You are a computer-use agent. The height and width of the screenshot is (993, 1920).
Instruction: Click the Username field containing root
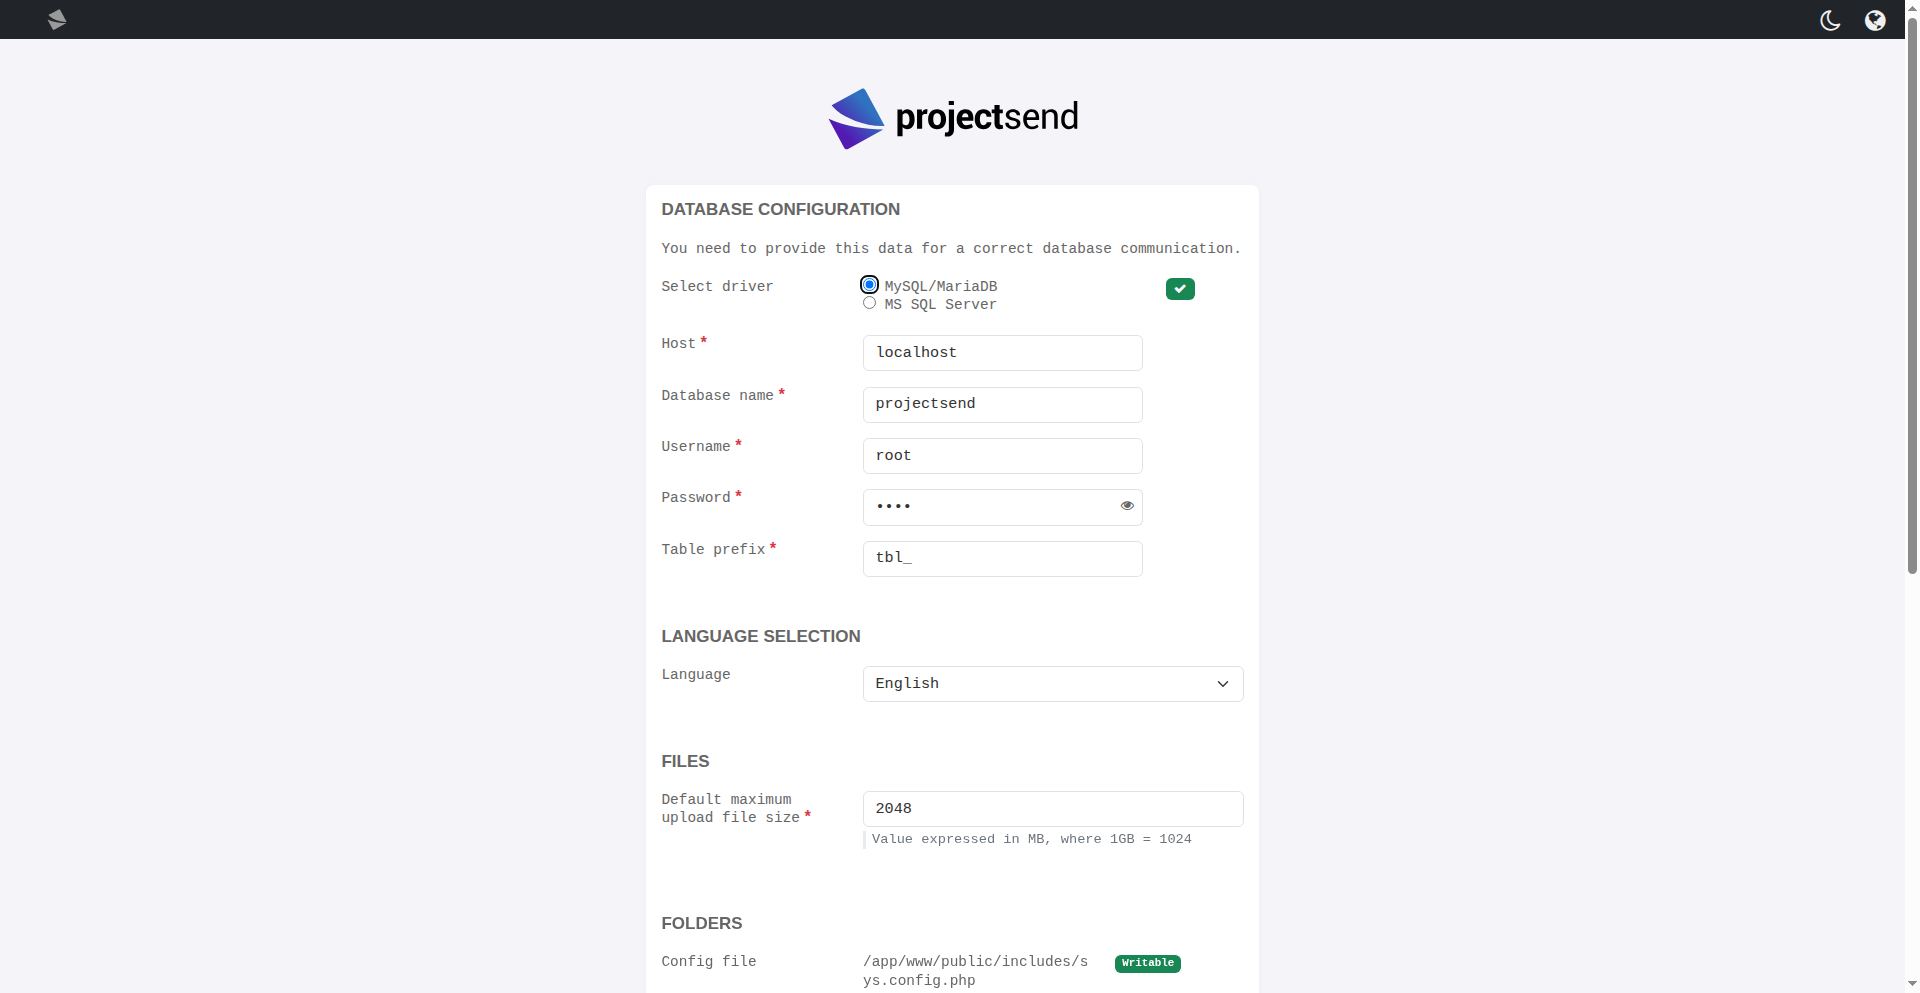pos(1002,456)
